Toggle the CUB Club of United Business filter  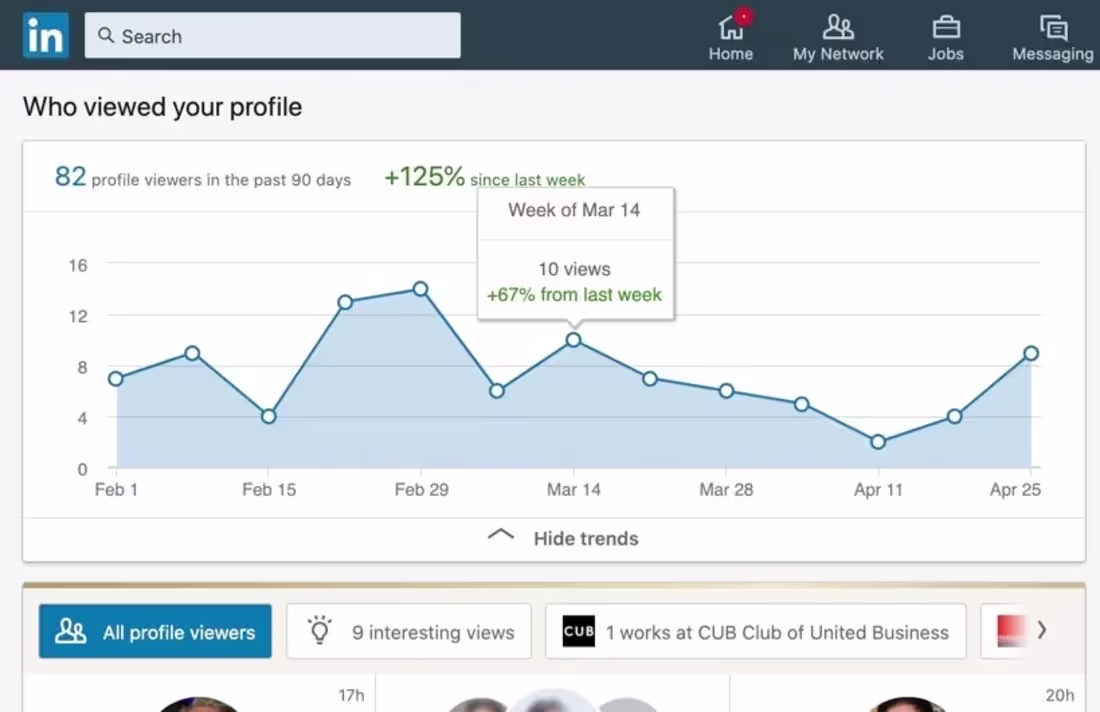point(755,631)
